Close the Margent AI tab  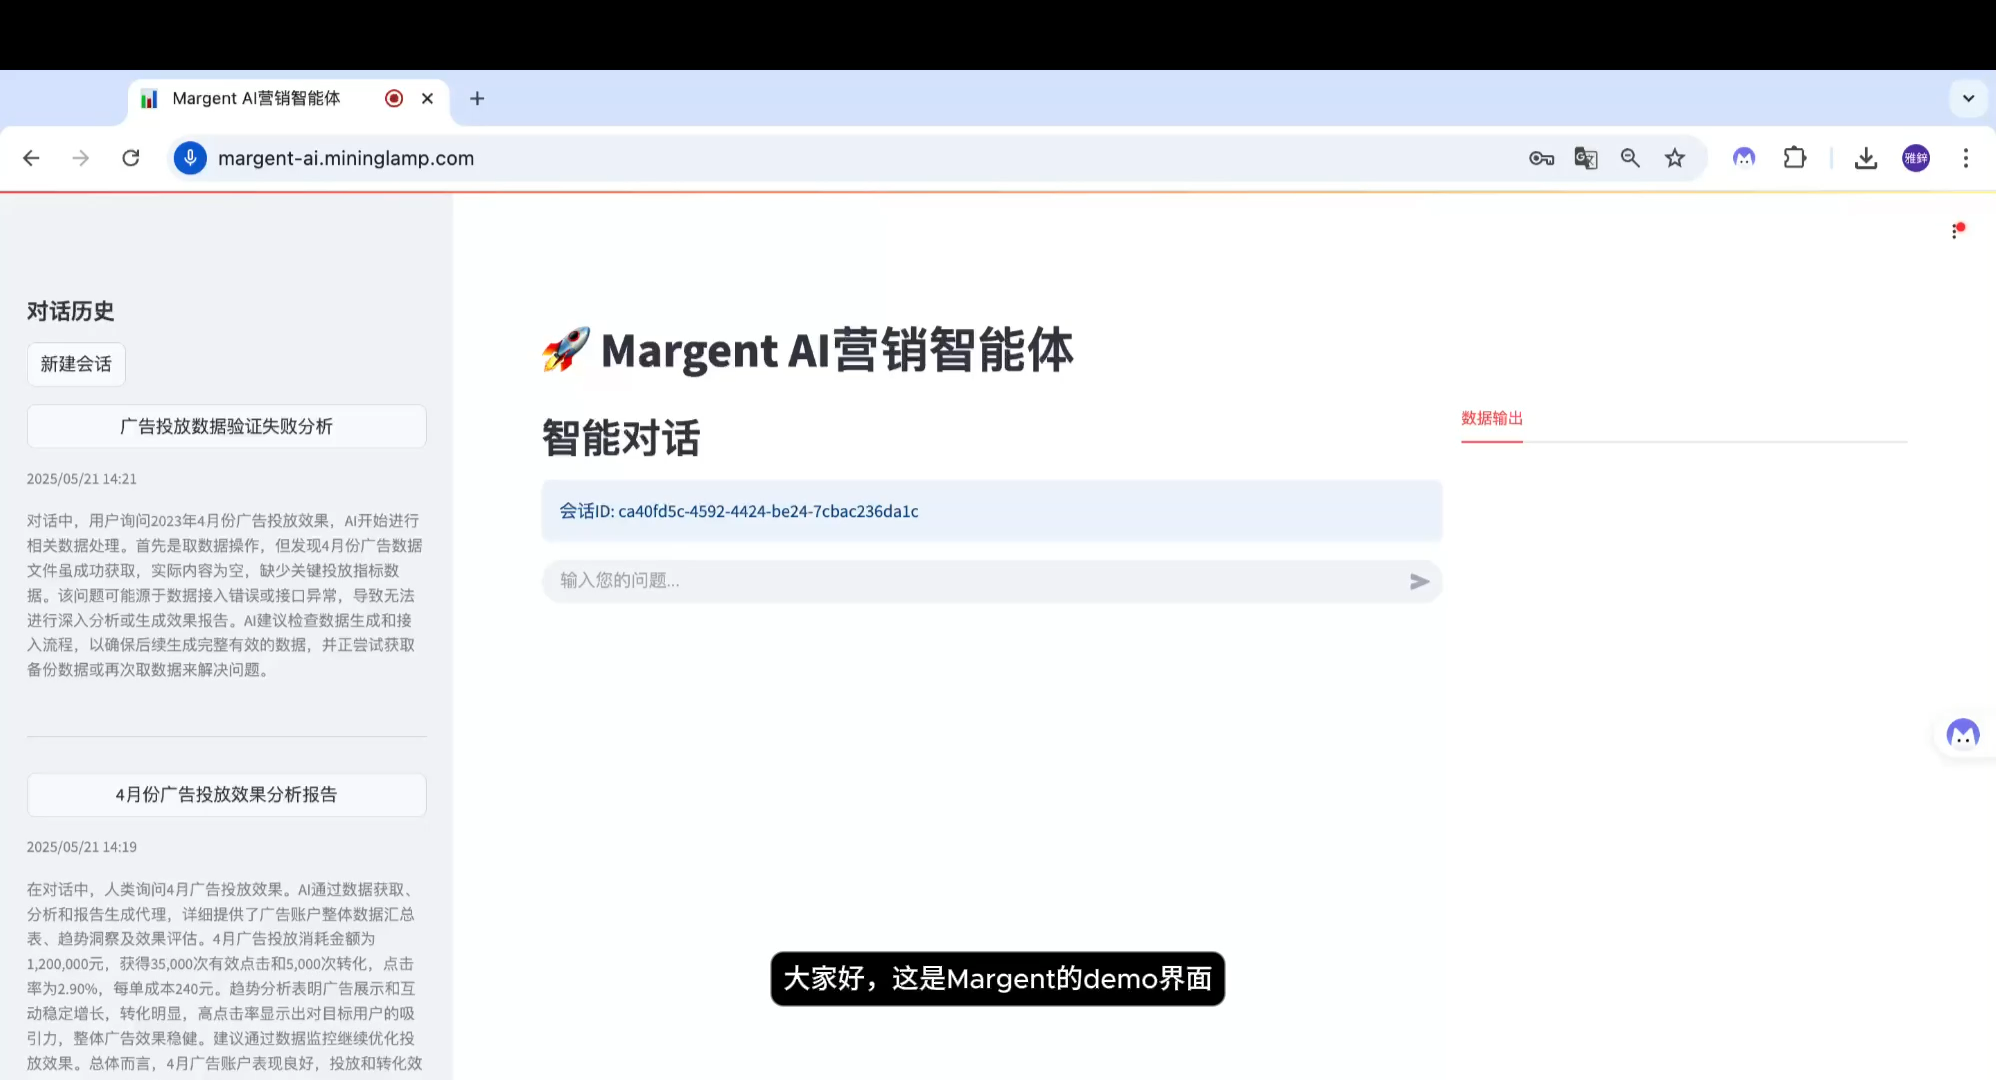[427, 98]
